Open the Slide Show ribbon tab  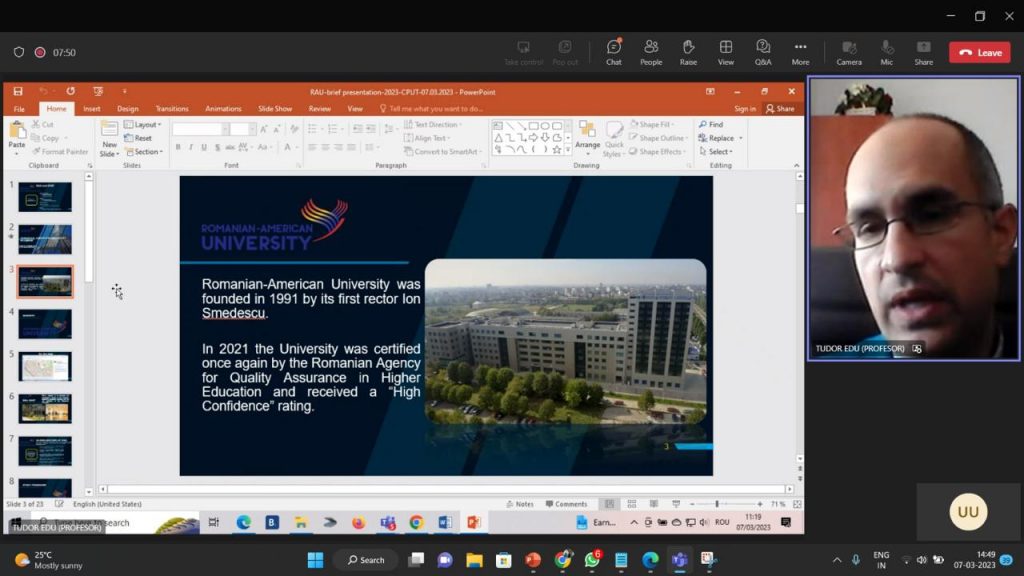[x=275, y=109]
